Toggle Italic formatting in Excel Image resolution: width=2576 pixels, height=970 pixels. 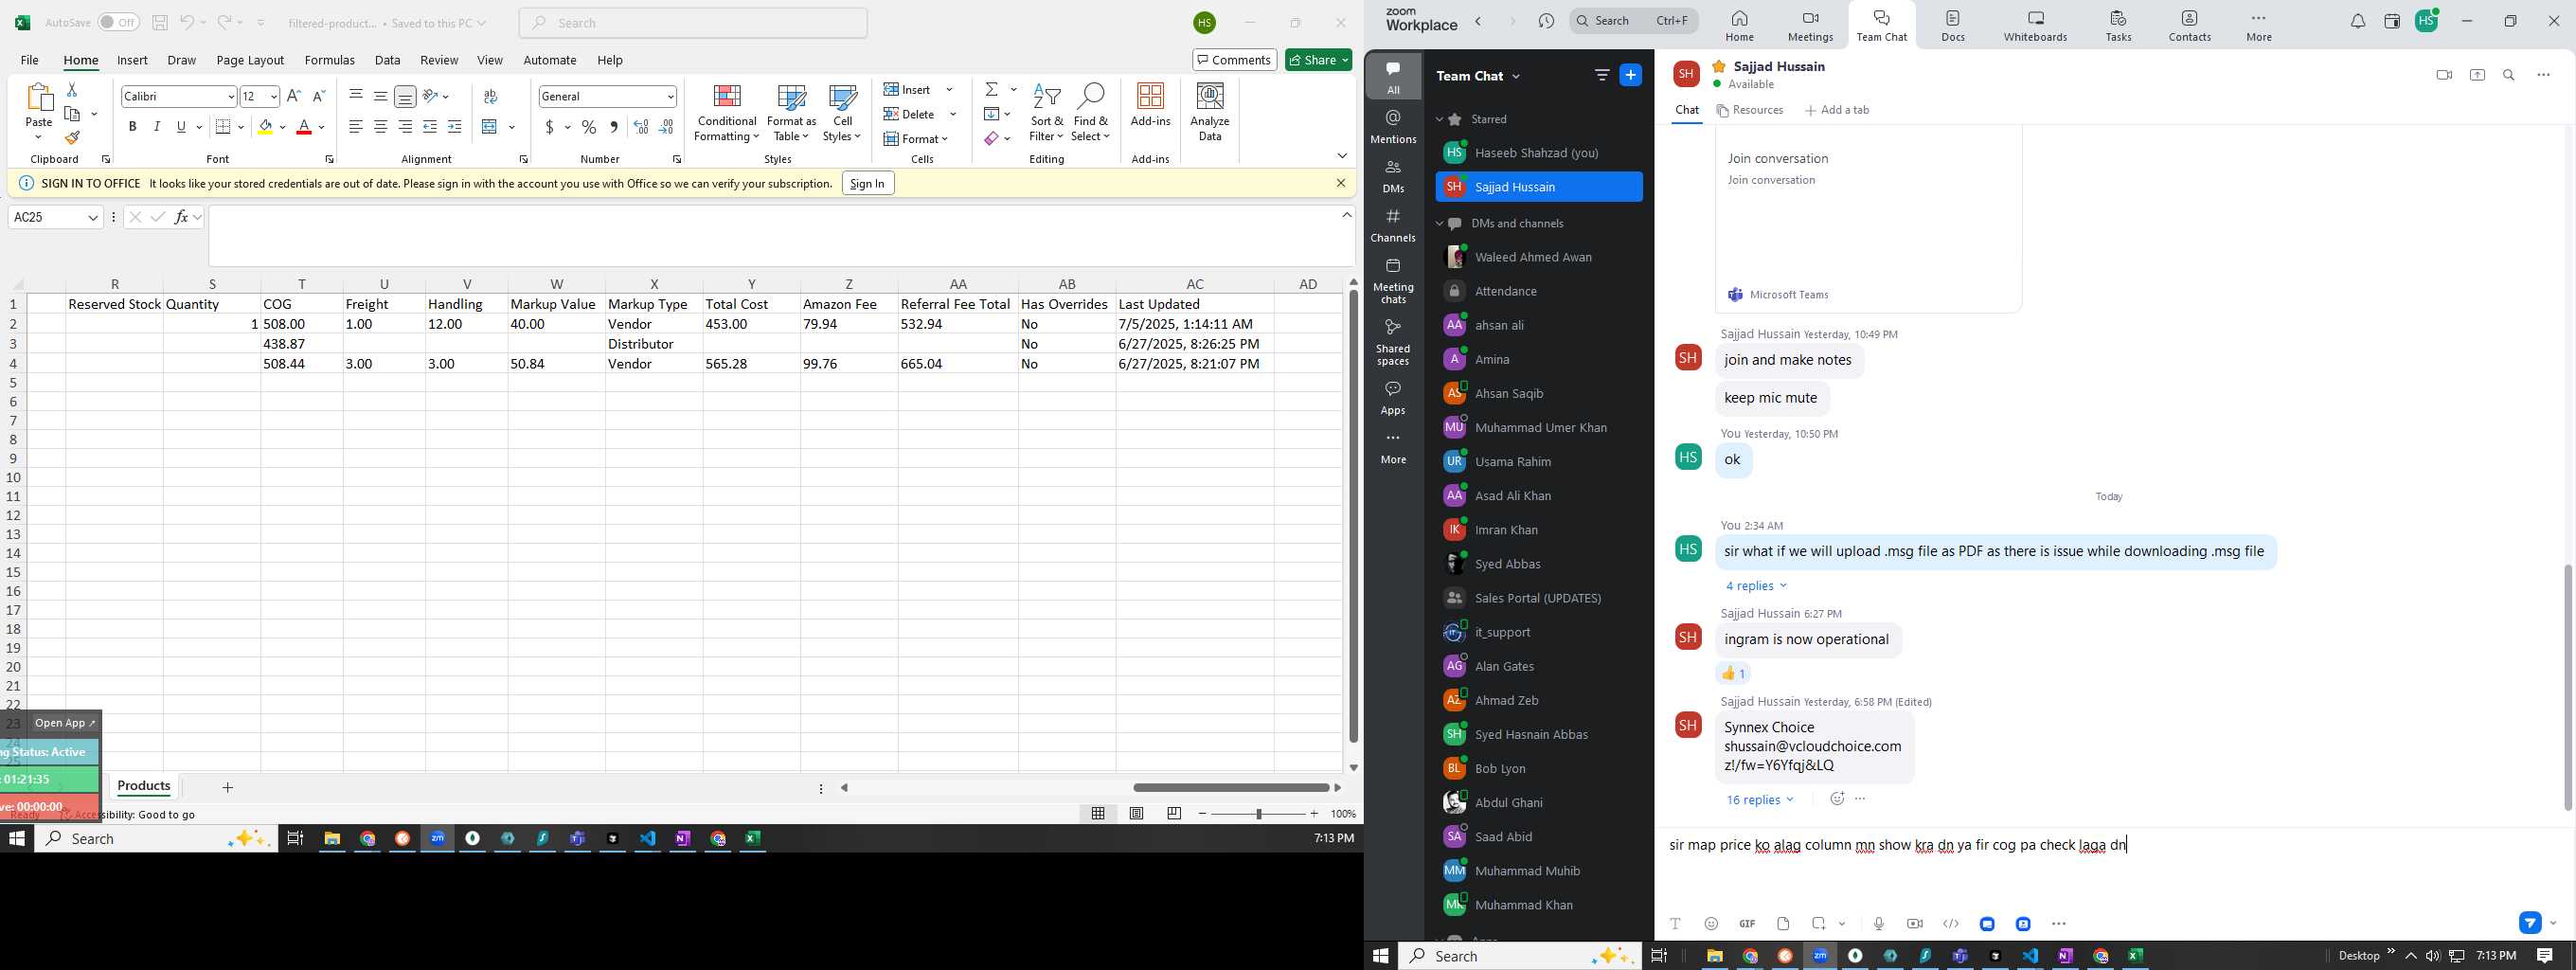156,127
